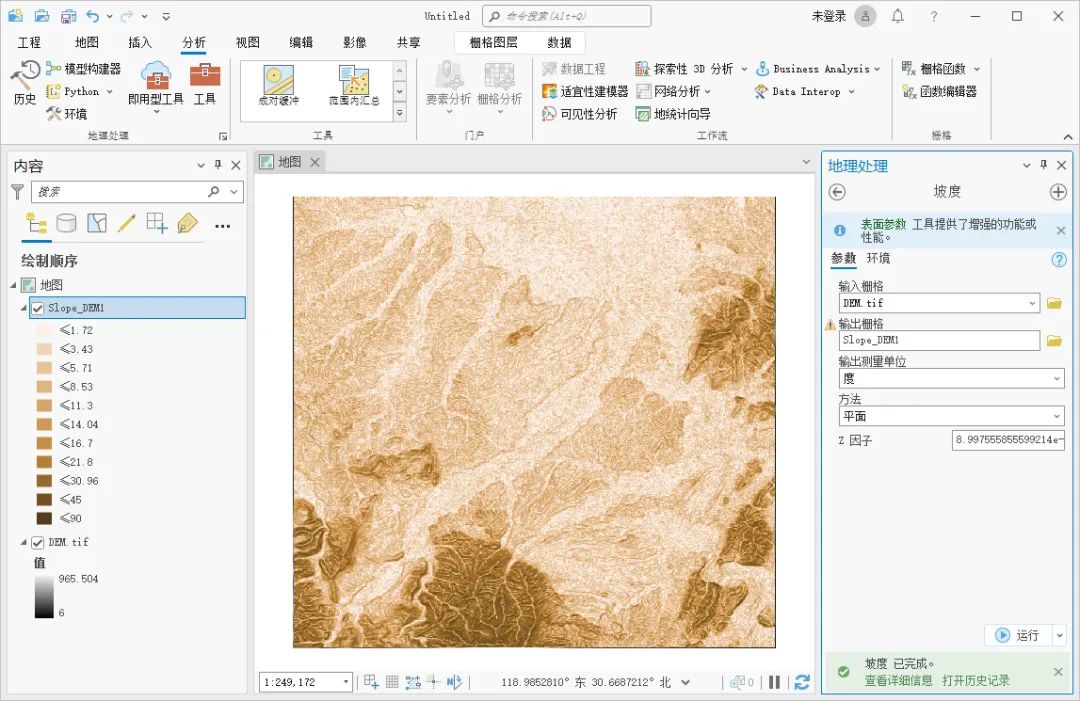Expand 栅格函数 dropdown
The height and width of the screenshot is (701, 1080).
pyautogui.click(x=977, y=69)
